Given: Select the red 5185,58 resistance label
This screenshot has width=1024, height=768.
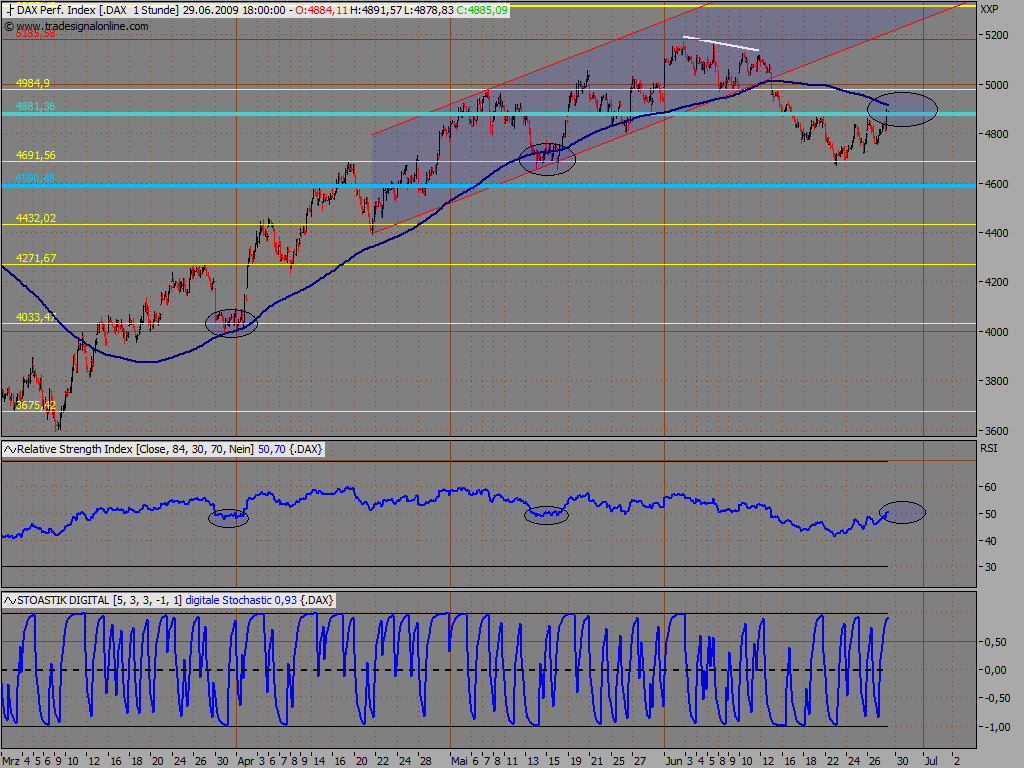Looking at the screenshot, I should click(x=36, y=33).
